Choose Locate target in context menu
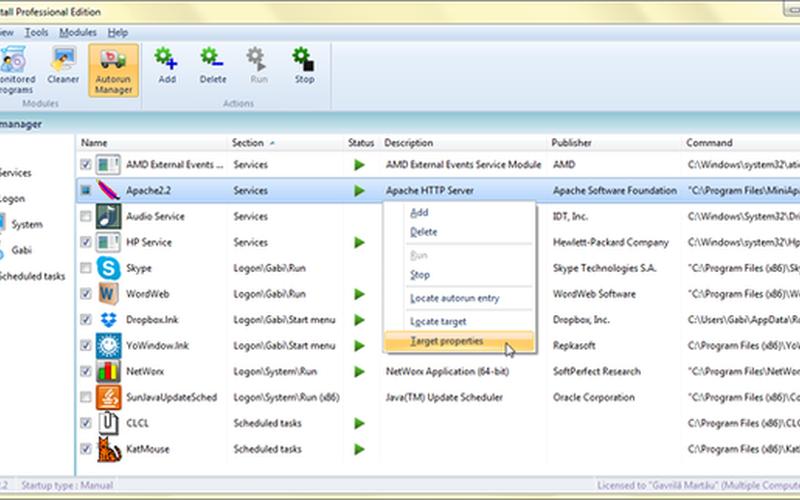 pos(459,322)
